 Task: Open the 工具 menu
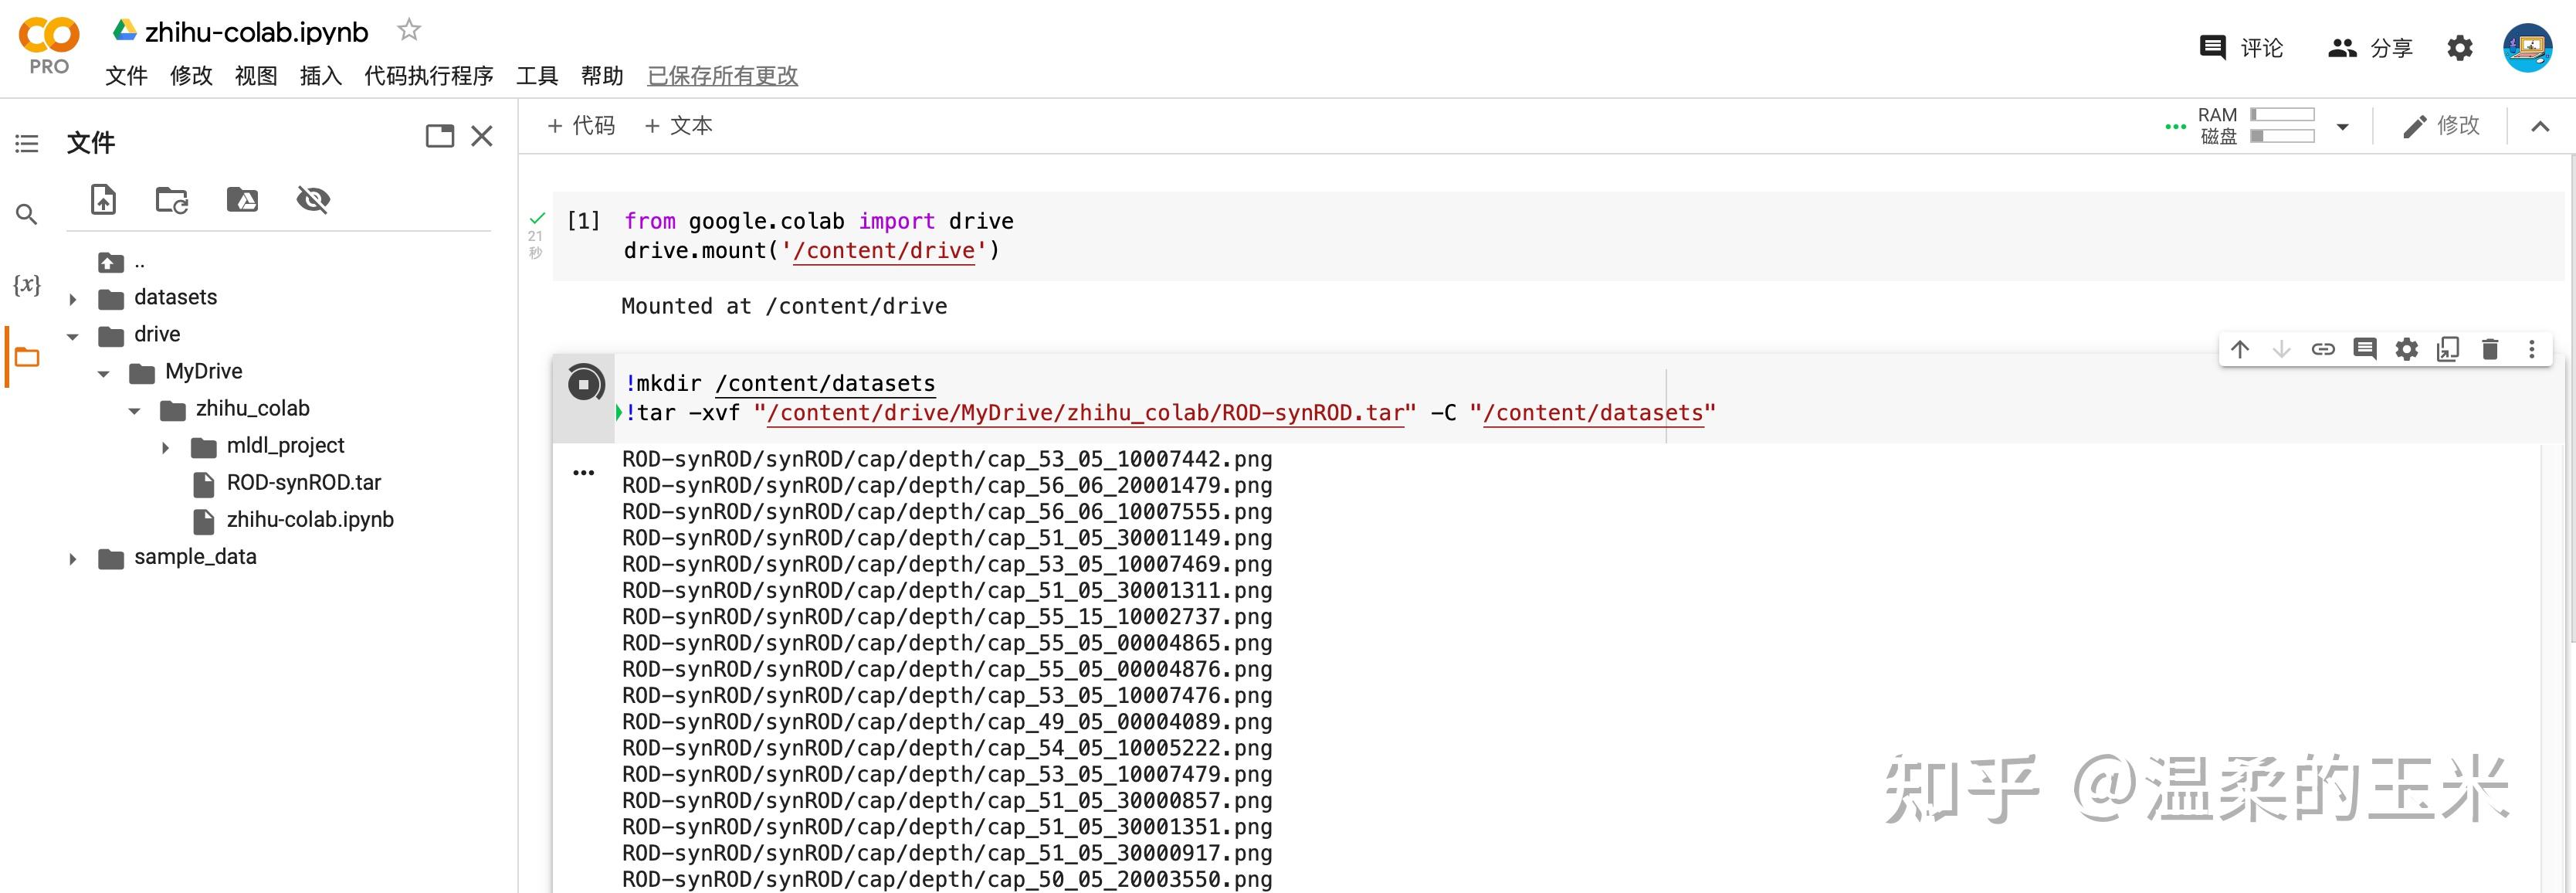(x=536, y=76)
